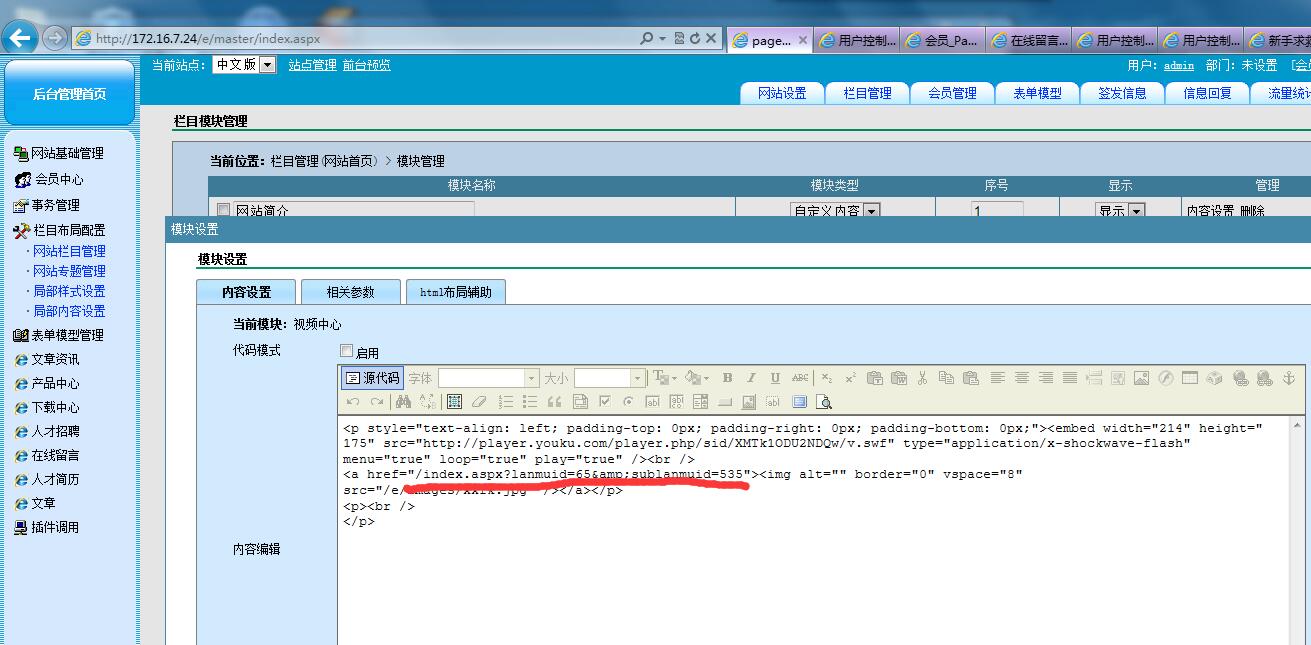Check the 网站简介 row checkbox

tap(223, 210)
